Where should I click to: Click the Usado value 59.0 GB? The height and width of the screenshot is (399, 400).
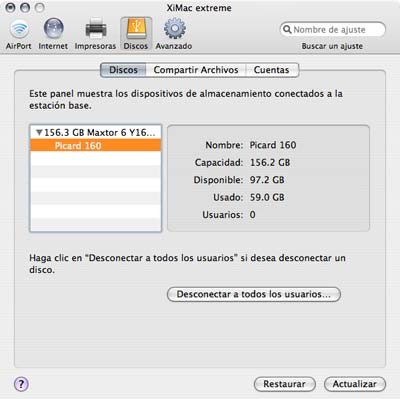pyautogui.click(x=267, y=197)
